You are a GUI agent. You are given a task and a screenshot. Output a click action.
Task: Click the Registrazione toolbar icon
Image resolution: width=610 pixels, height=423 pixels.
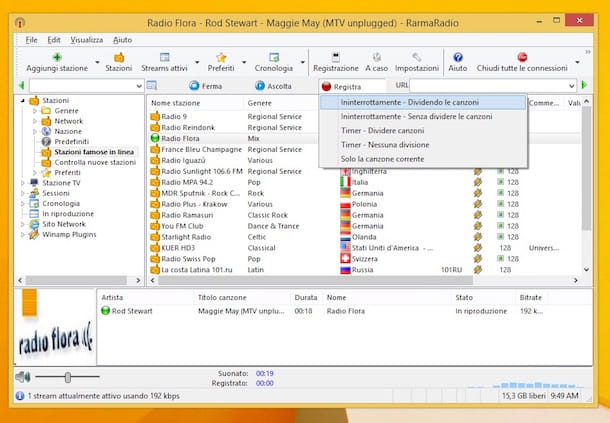336,57
